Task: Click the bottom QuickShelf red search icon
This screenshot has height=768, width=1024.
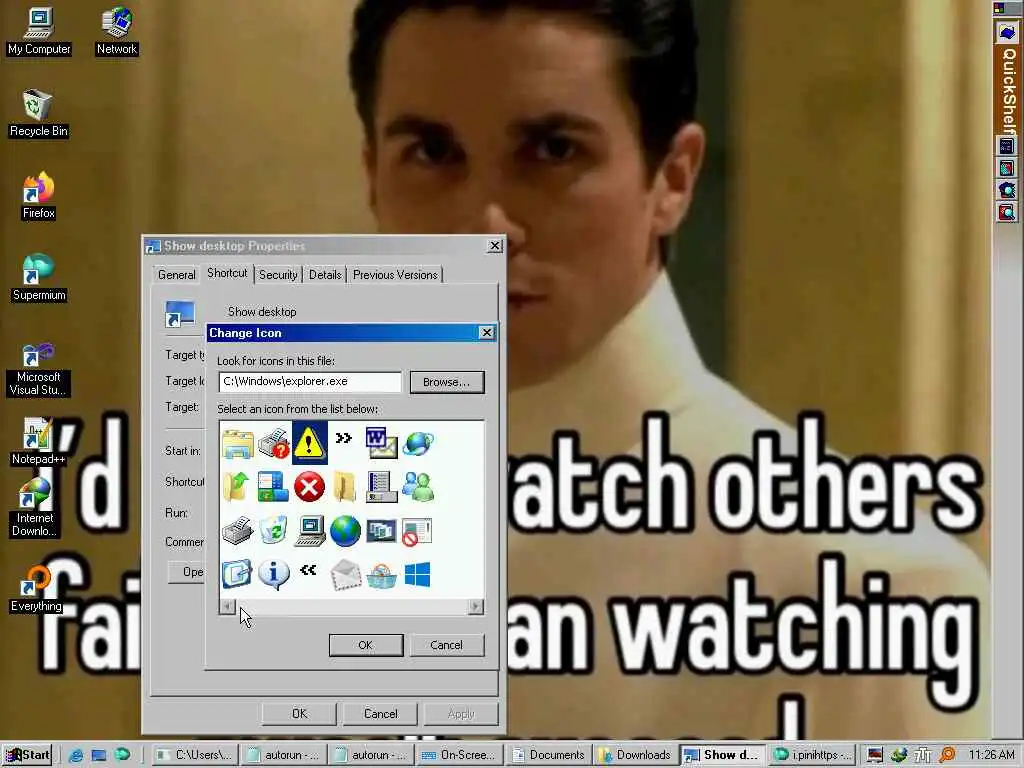Action: (1006, 212)
